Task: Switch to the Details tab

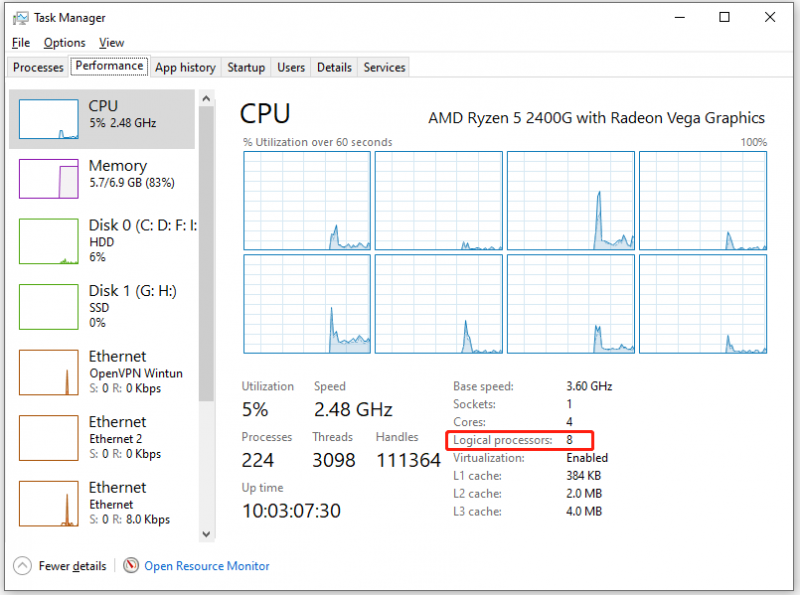Action: [334, 67]
